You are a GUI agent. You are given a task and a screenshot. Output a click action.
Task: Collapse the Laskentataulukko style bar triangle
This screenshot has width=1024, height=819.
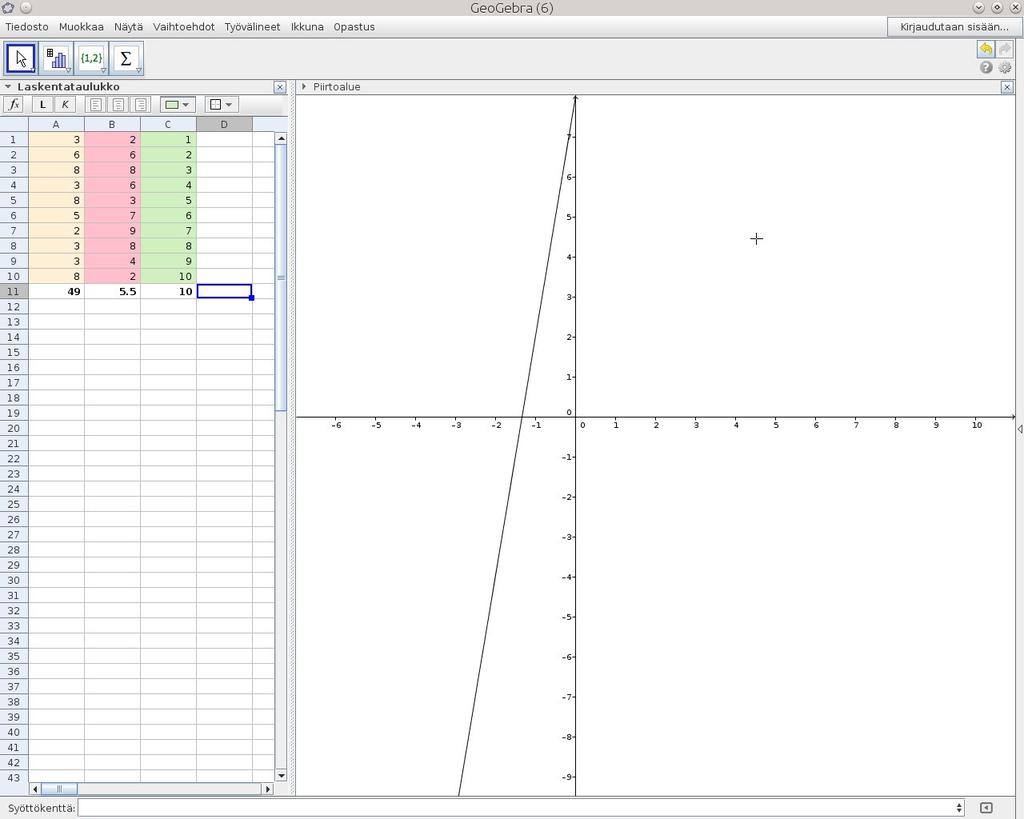8,86
